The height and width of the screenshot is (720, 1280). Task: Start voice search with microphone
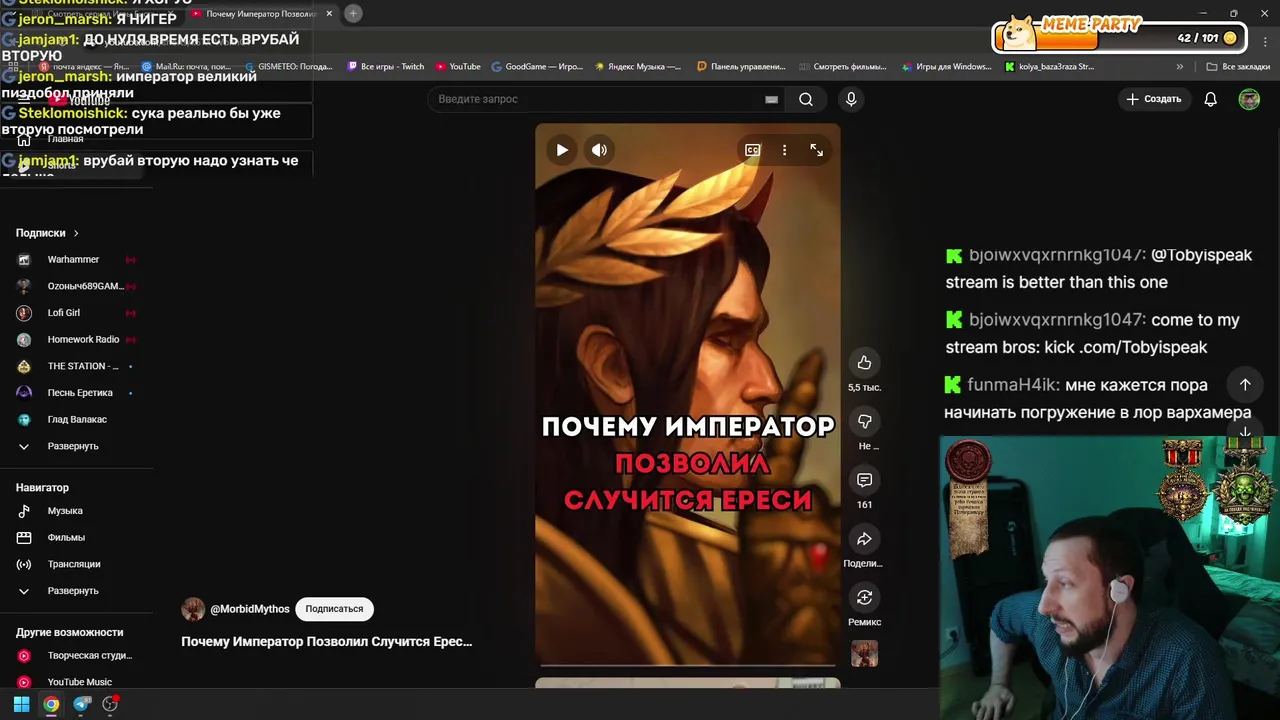[851, 99]
